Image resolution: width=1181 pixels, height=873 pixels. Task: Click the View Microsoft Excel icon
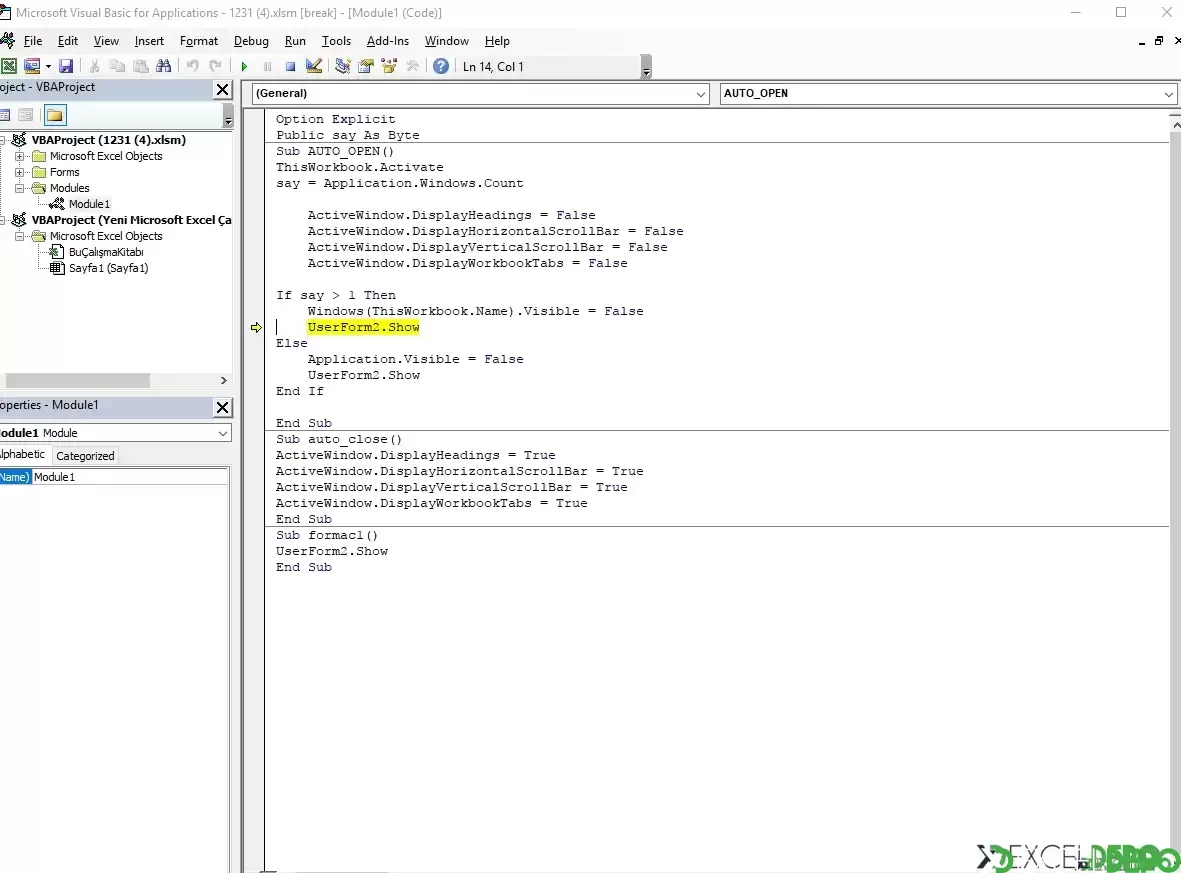pos(8,66)
